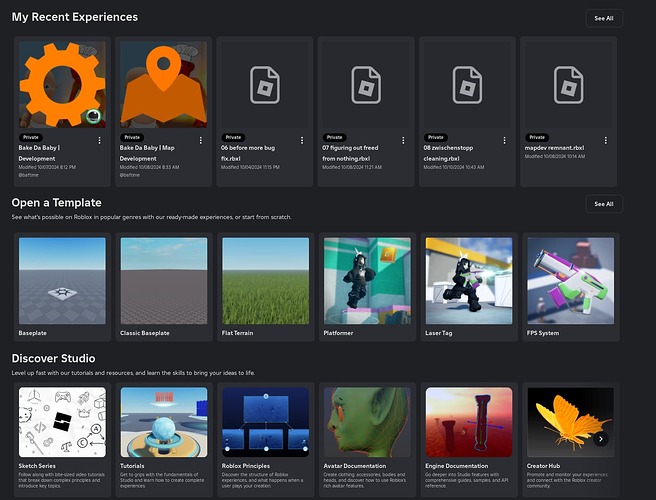Click the Roblox Principles title text
This screenshot has height=500, width=656.
246,466
